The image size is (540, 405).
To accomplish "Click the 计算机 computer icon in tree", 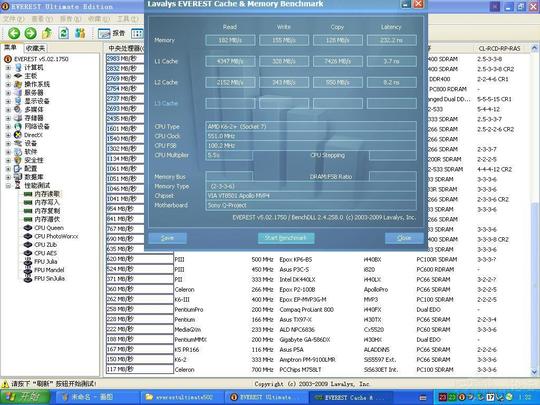I will (18, 68).
